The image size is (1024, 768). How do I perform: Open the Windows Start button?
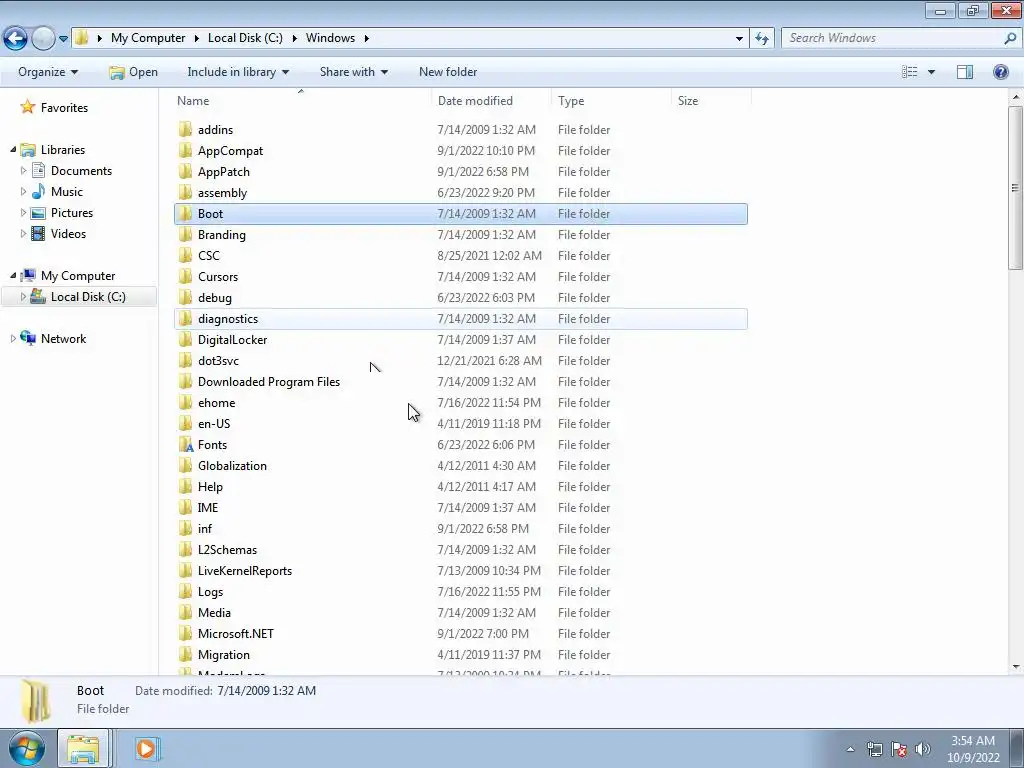pyautogui.click(x=27, y=748)
